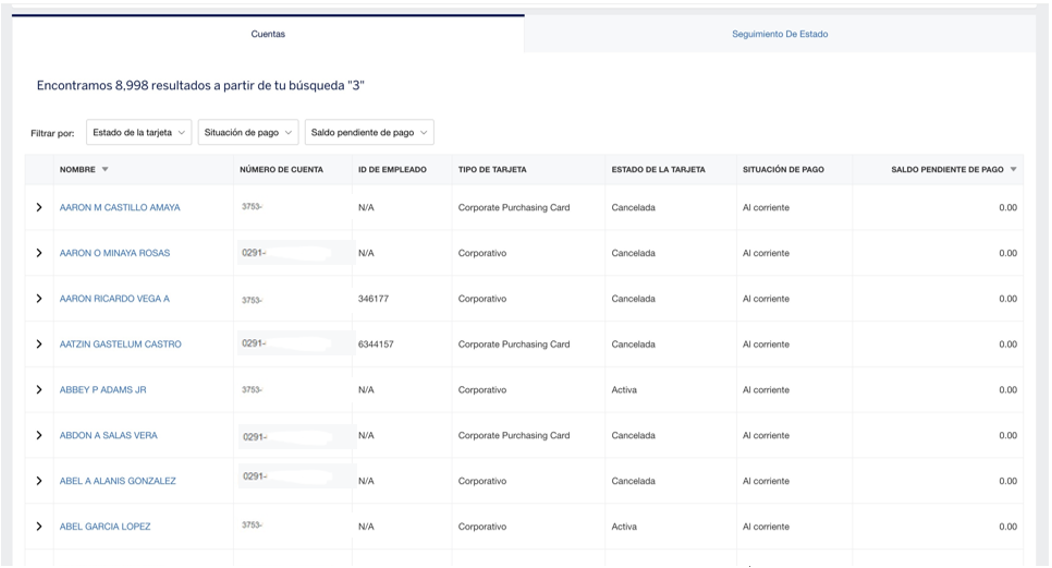Open AATZIN GASTELUM CASTRO account link
Screen dimensions: 1052x568
[120, 344]
